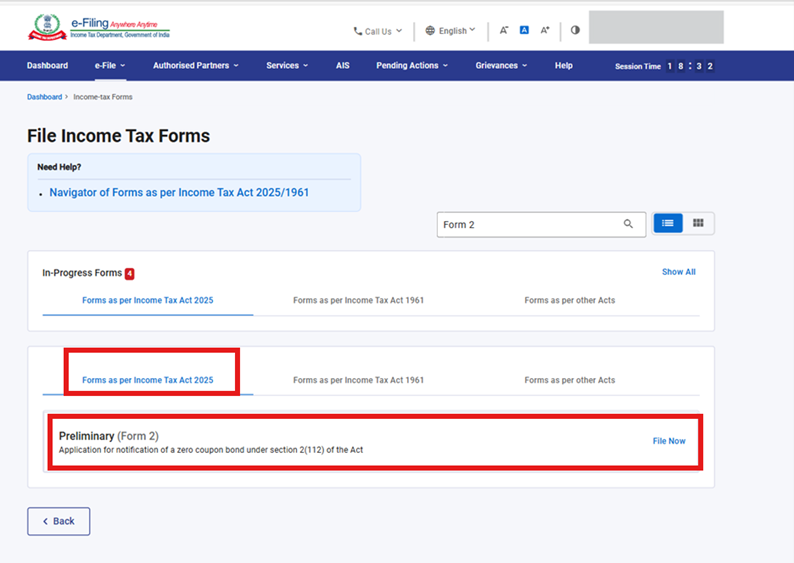Click File Now for Form 2
Screen dimensions: 794x563
point(669,441)
